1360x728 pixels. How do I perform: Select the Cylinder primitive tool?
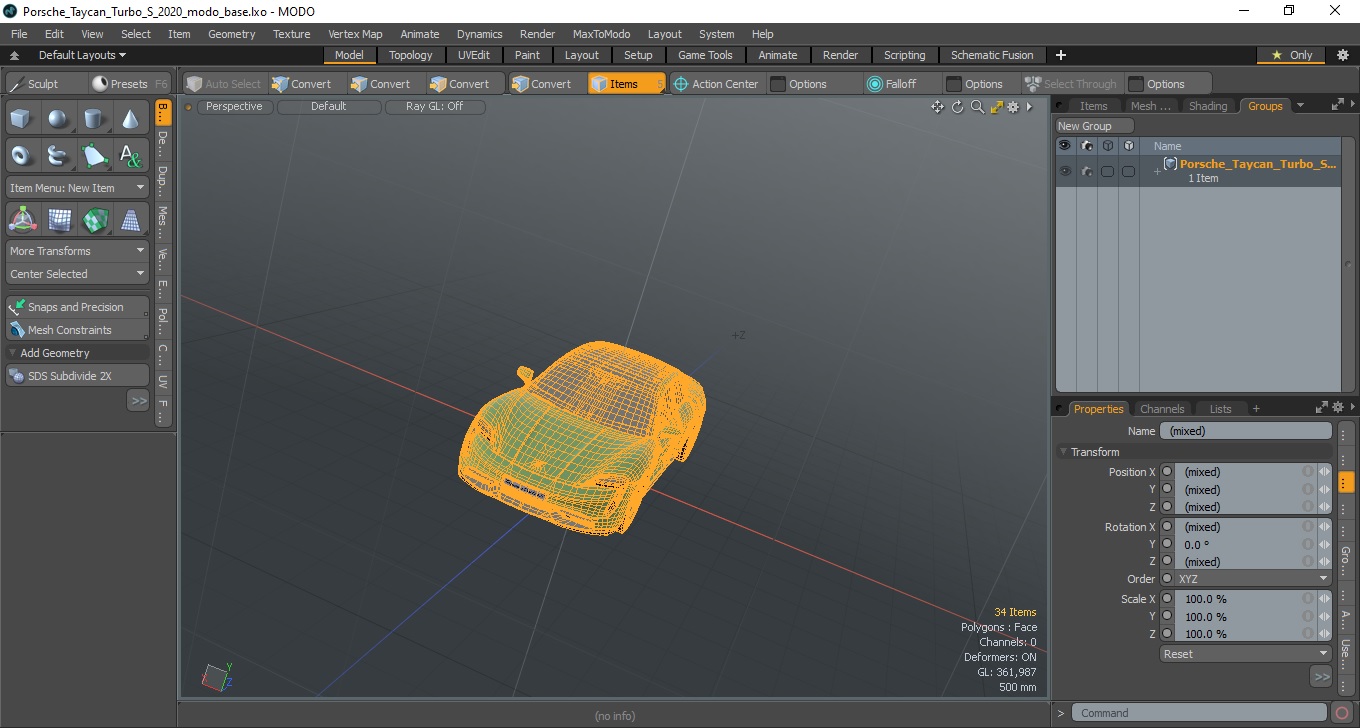click(x=94, y=120)
